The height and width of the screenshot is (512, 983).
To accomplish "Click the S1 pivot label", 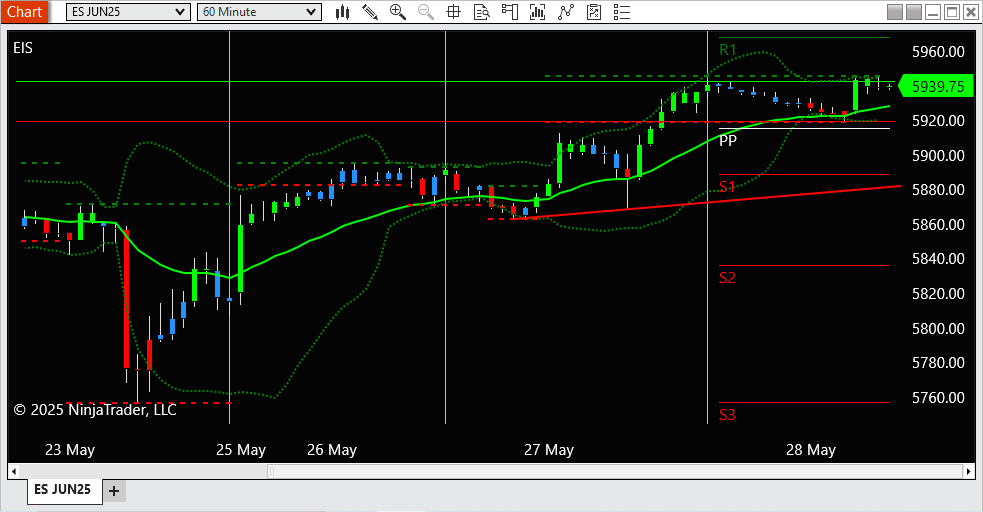I will (x=727, y=187).
